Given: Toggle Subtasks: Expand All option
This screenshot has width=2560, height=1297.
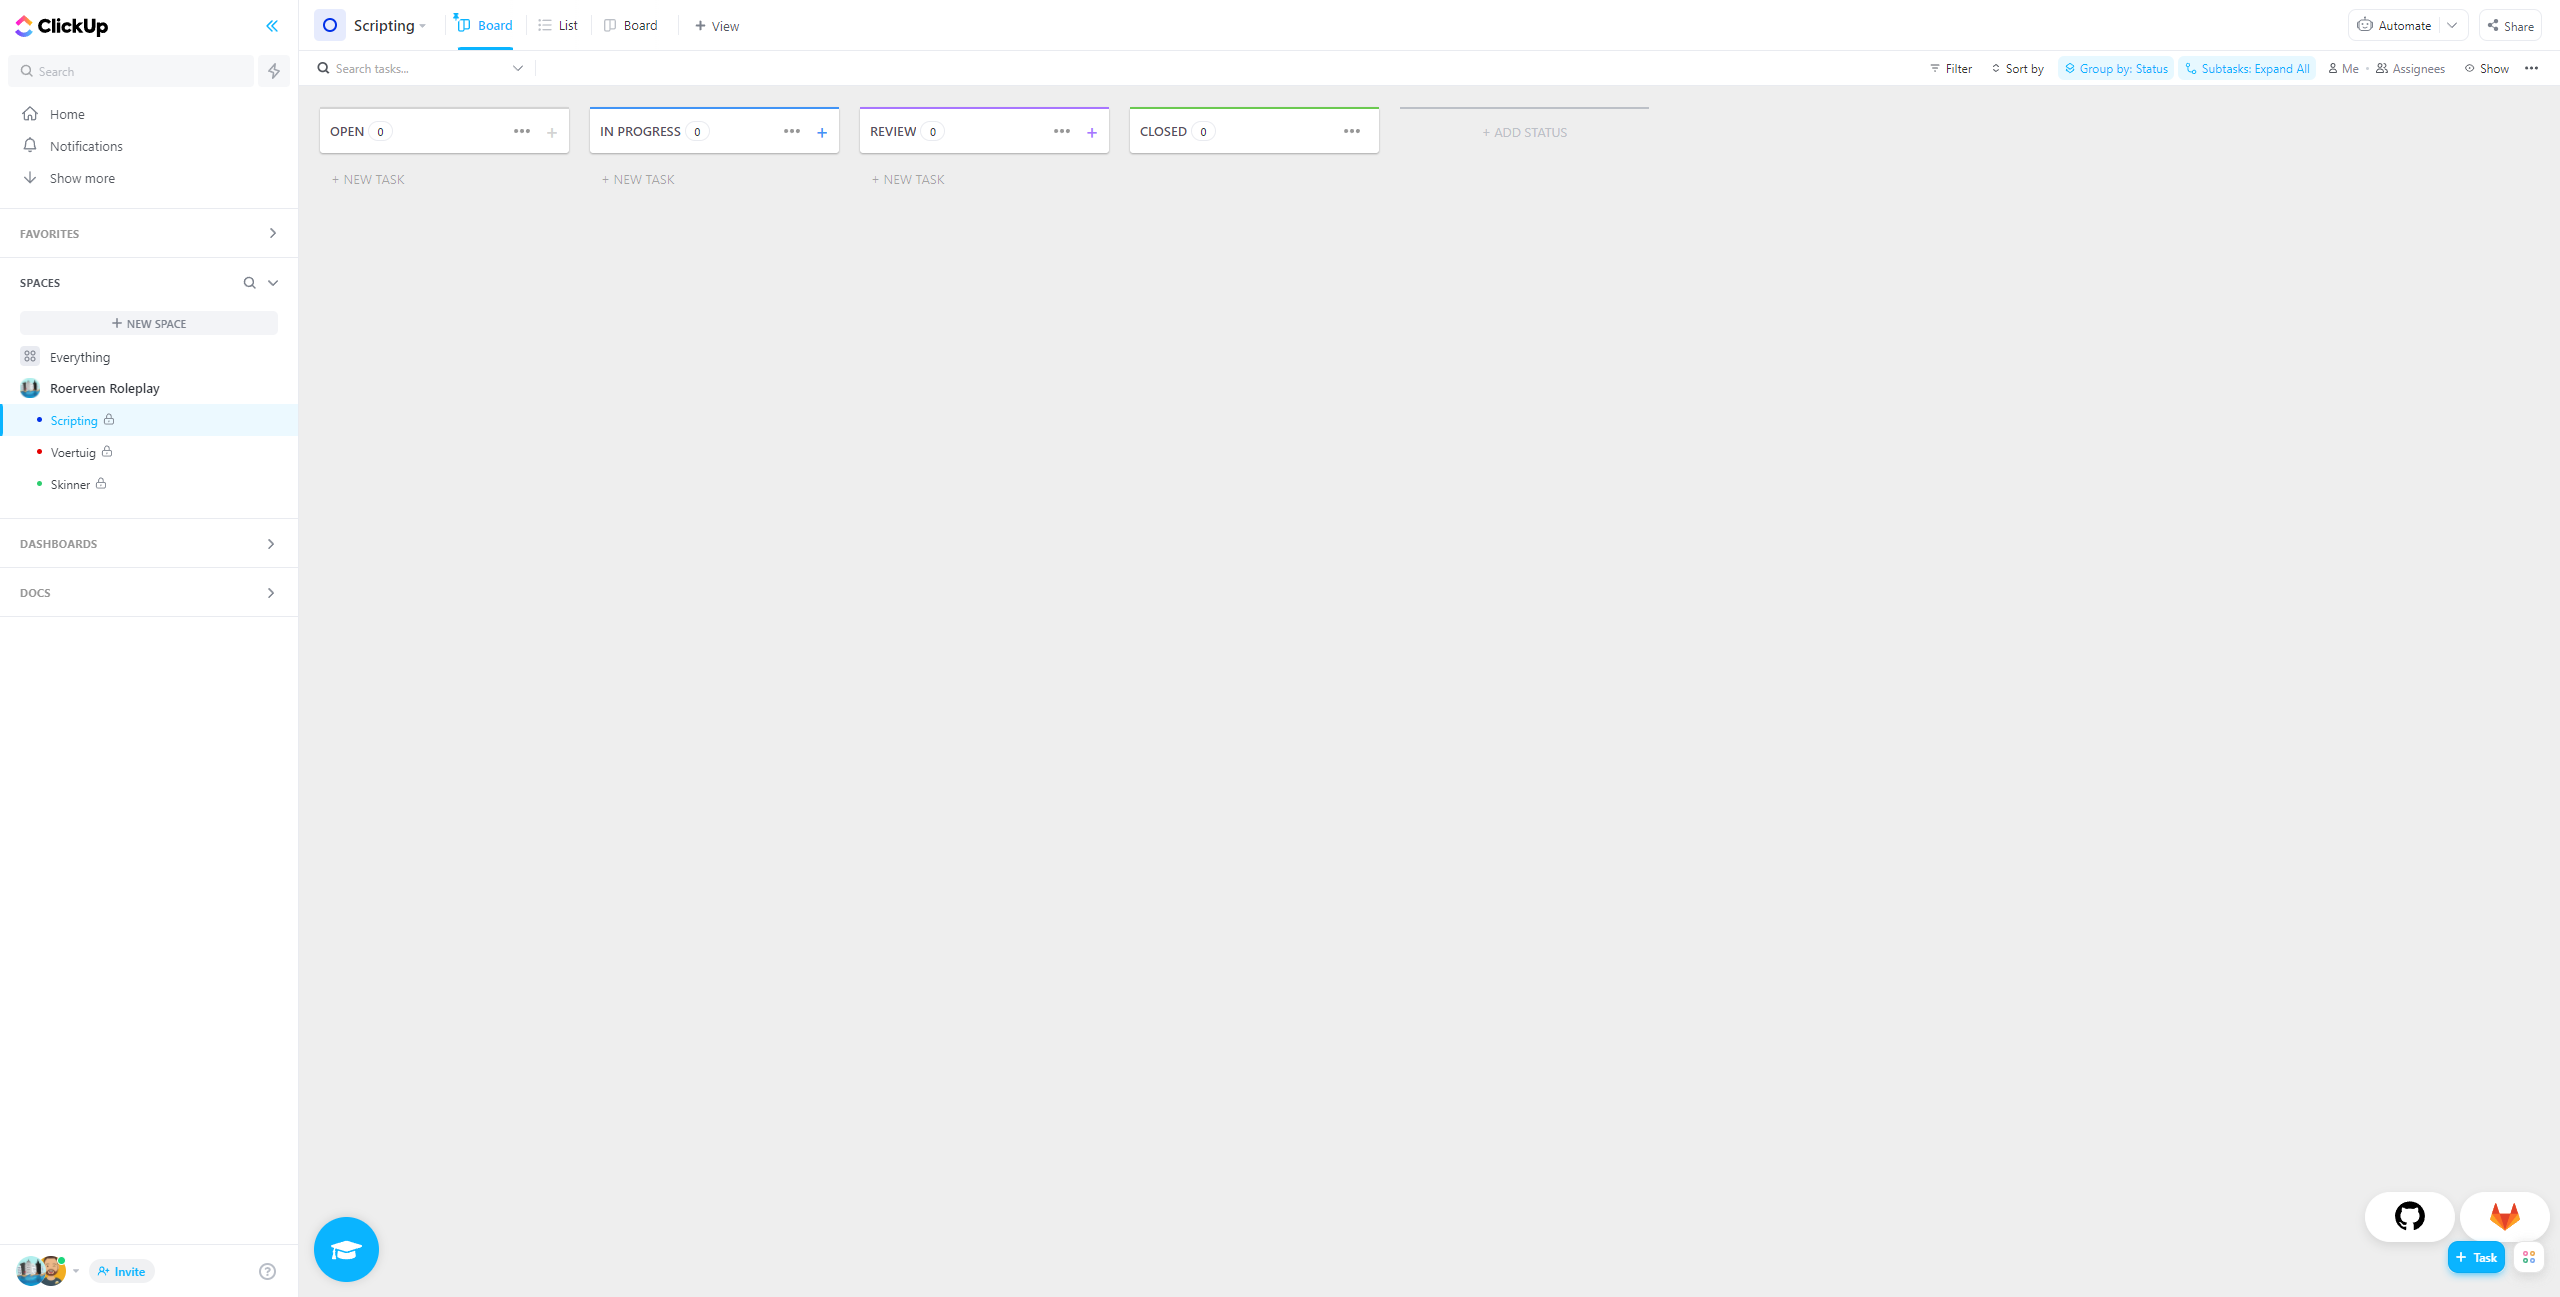Looking at the screenshot, I should [2247, 69].
